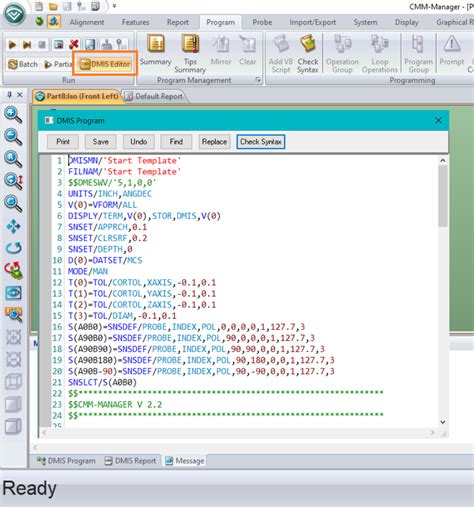The width and height of the screenshot is (474, 507).
Task: Click the Open folder icon in quick access toolbar
Action: (x=53, y=6)
